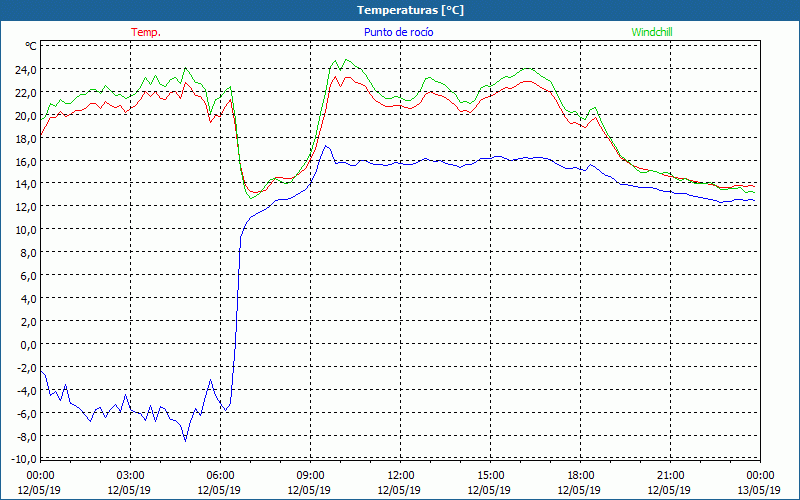Click the 8,0 y-axis value

(28, 253)
